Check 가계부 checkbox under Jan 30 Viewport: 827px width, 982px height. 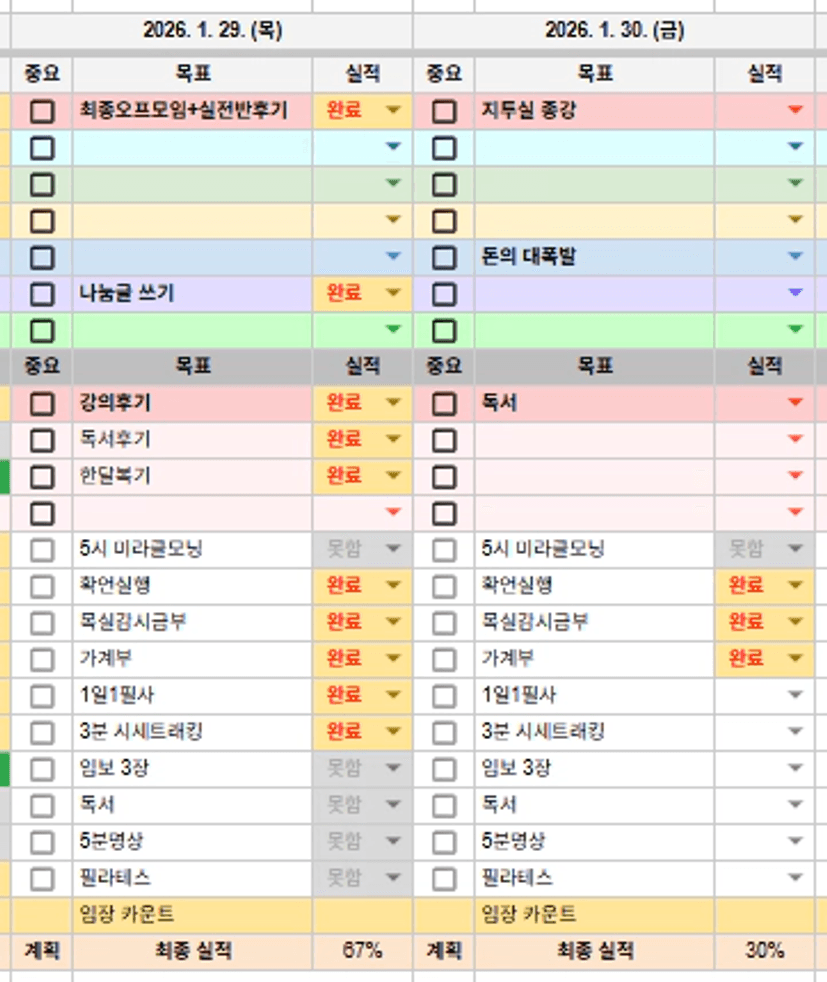[444, 659]
